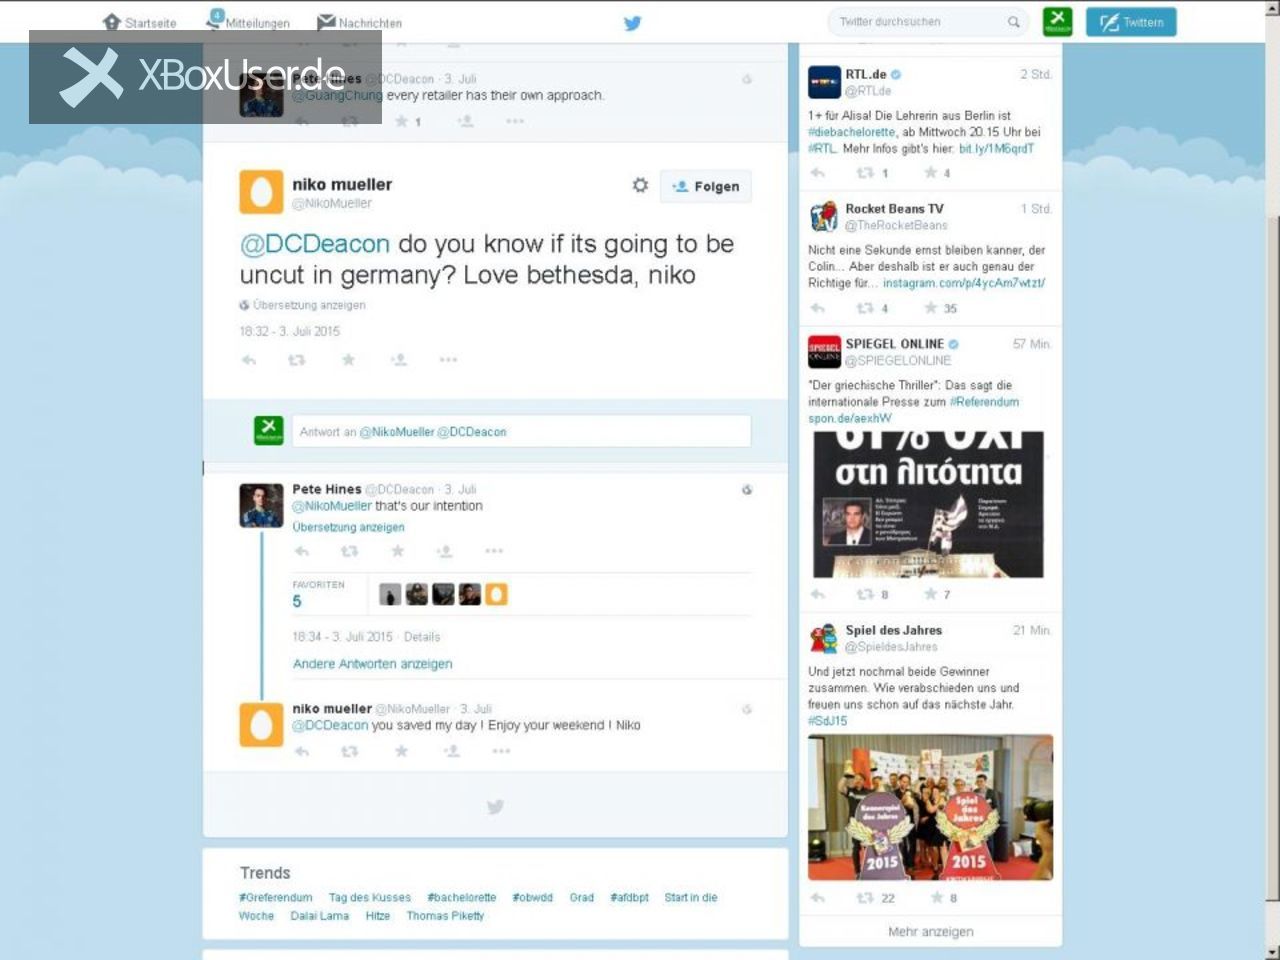Open Rocket Beans TV profile
This screenshot has width=1280, height=960.
coord(894,209)
